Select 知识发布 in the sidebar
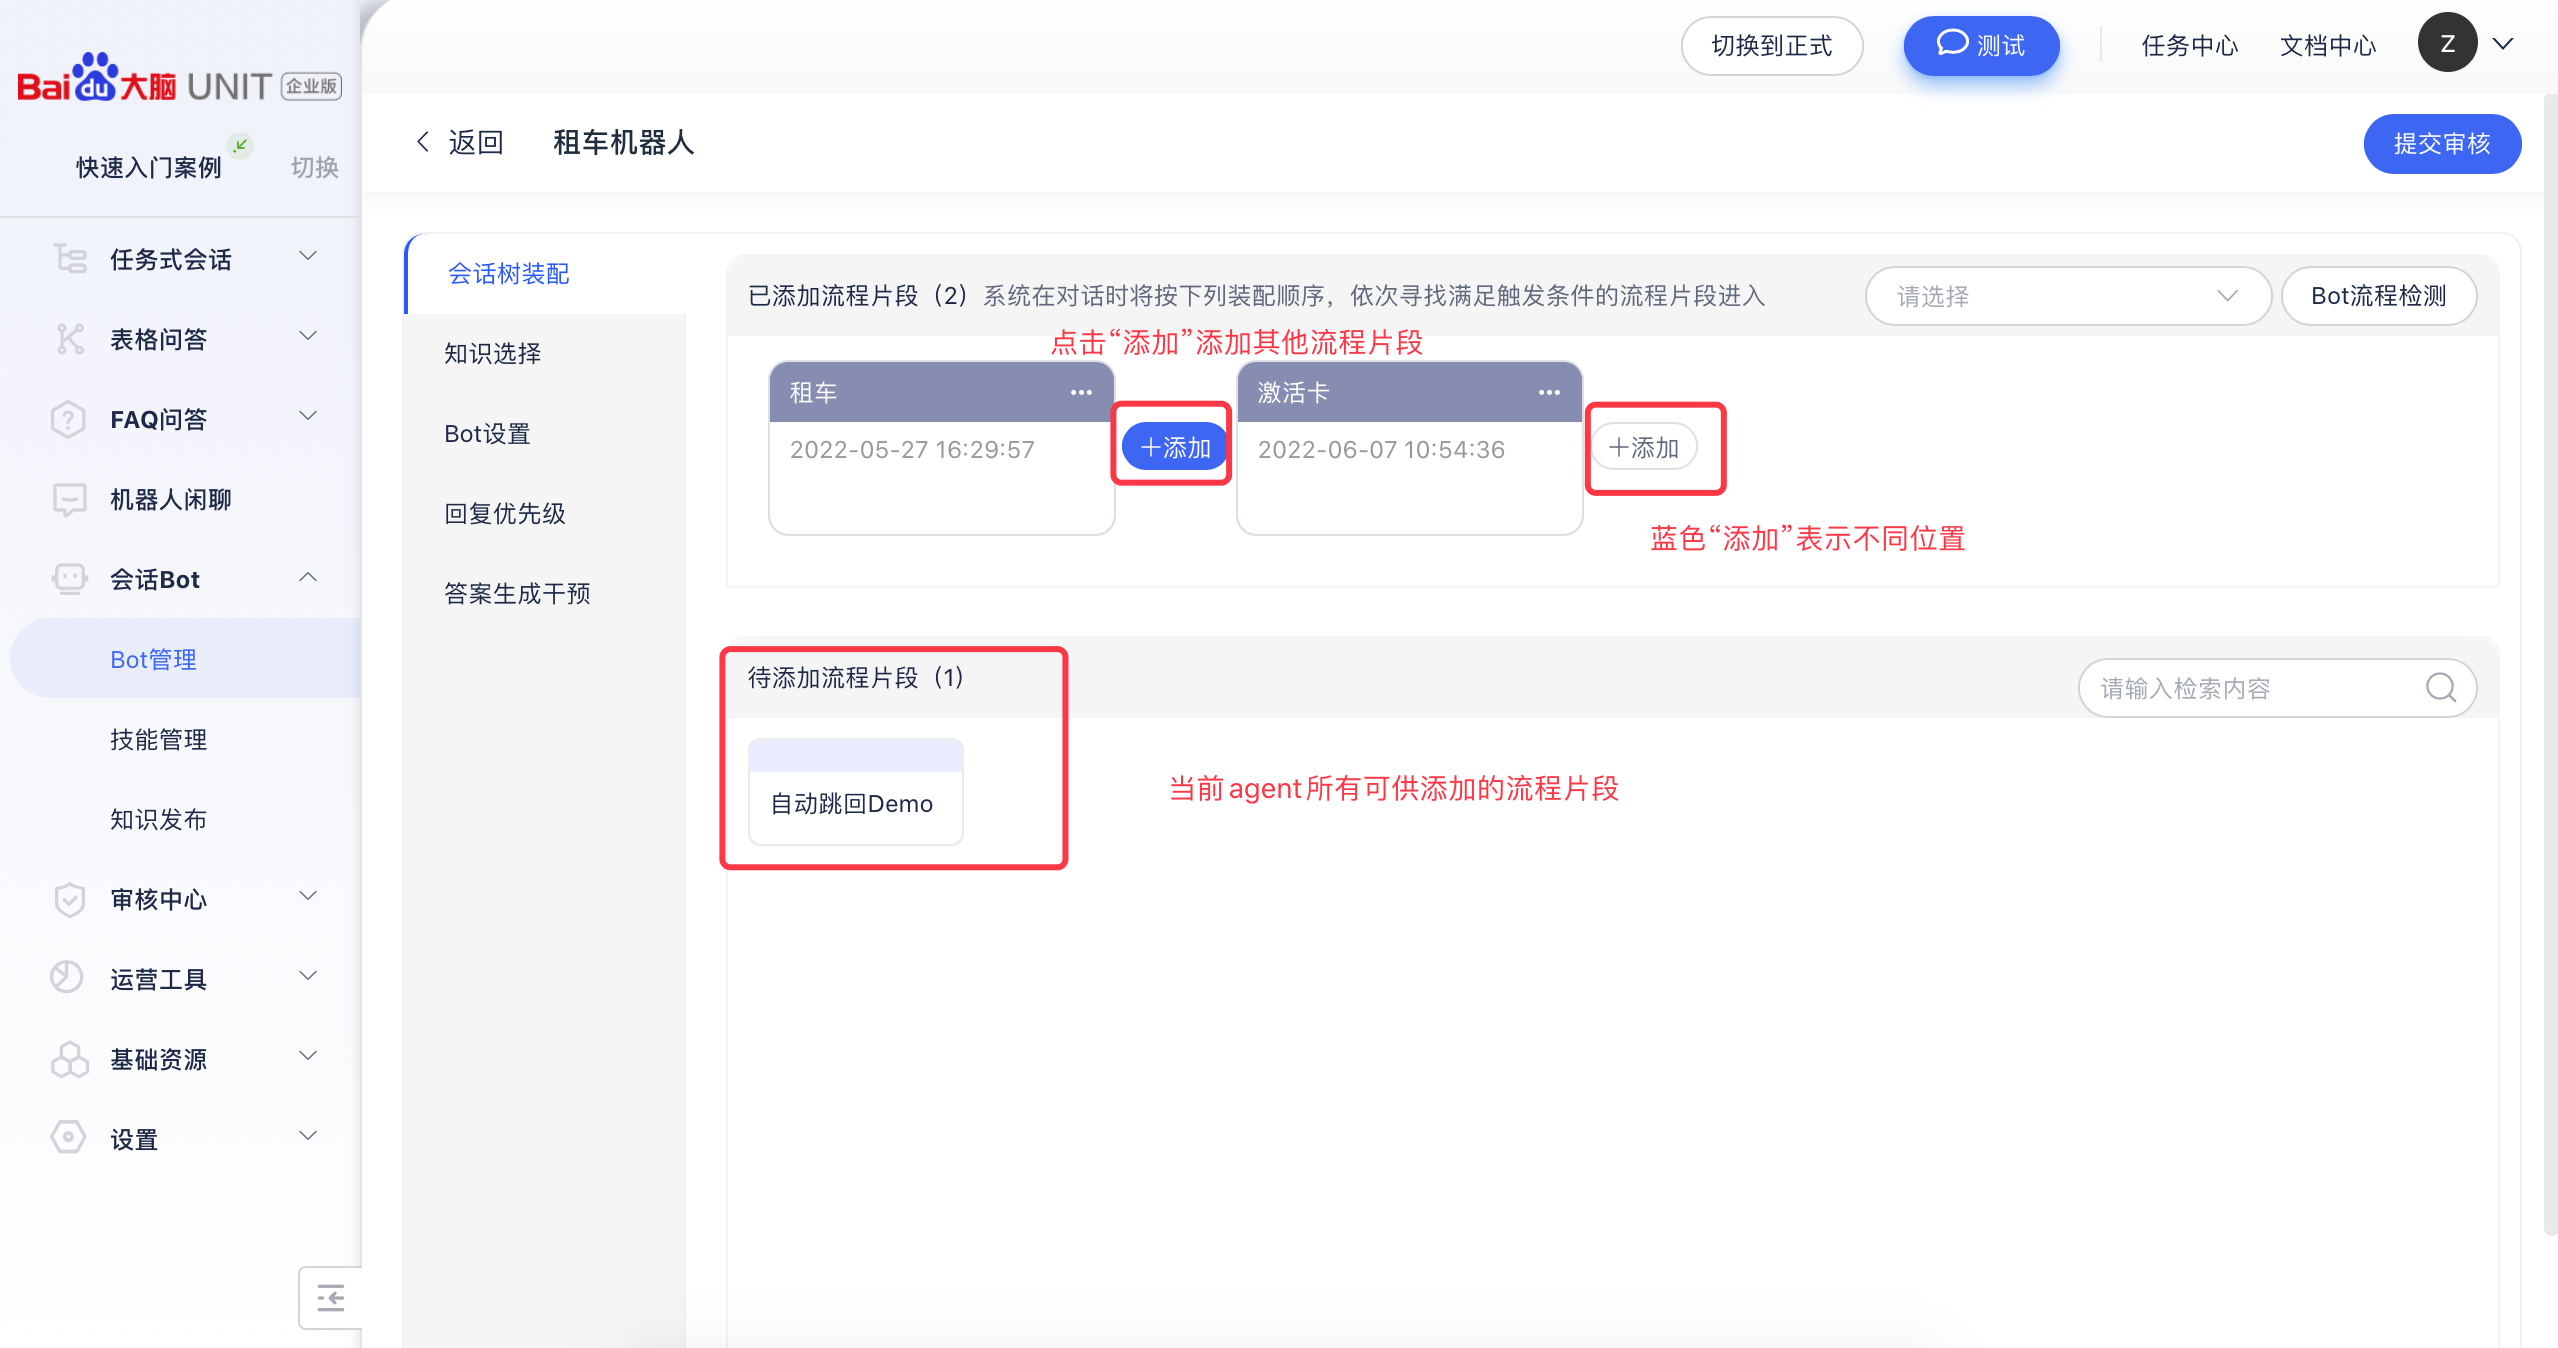 tap(158, 820)
